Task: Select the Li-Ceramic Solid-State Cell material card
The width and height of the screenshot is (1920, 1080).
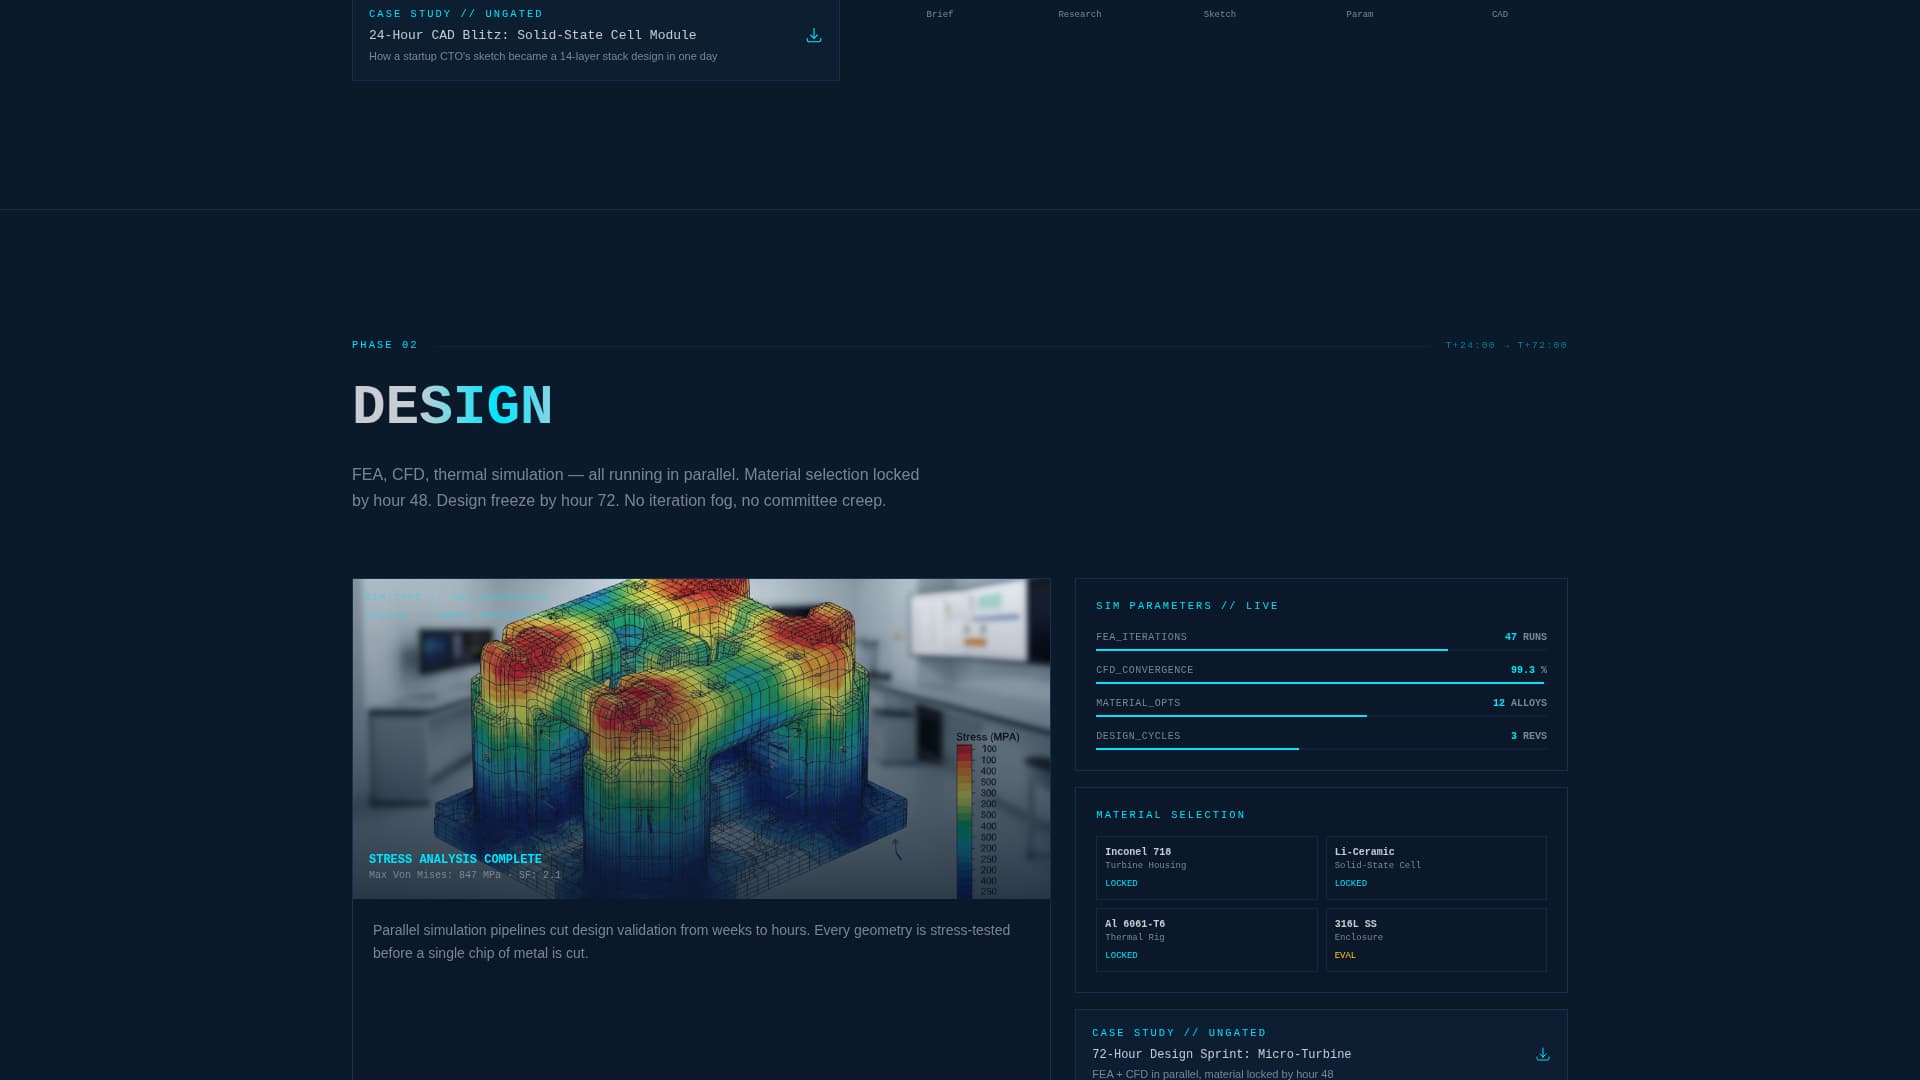Action: tap(1436, 867)
